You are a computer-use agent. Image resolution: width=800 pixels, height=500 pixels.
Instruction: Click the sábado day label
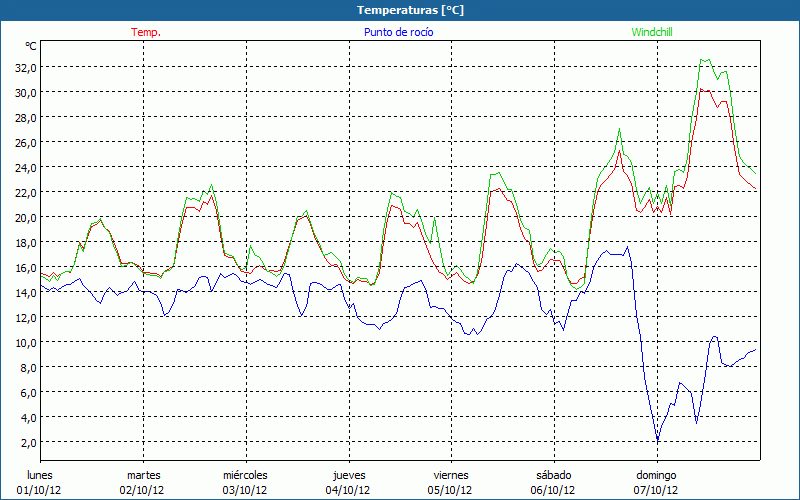point(553,475)
